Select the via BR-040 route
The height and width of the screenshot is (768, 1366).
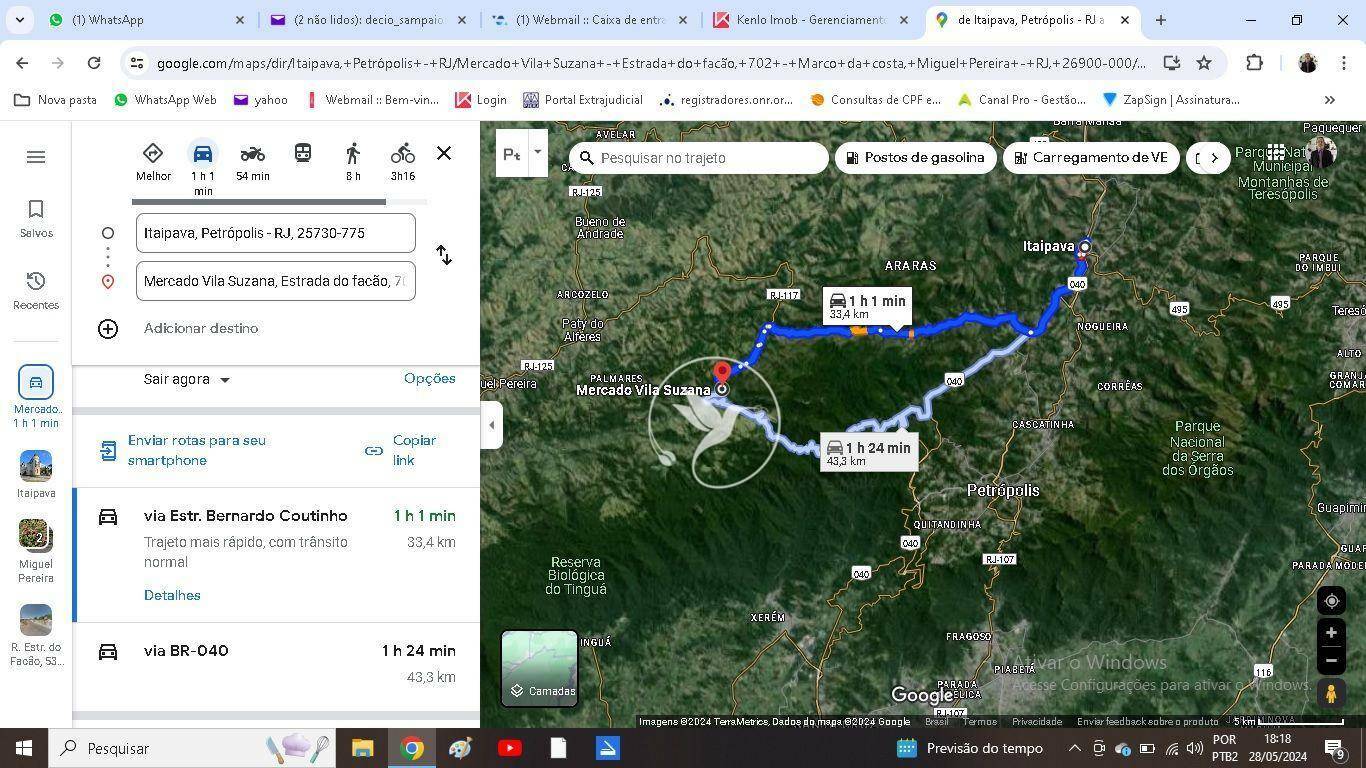(277, 664)
